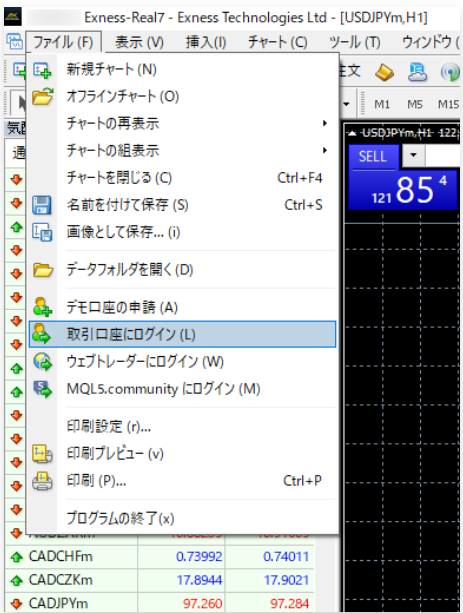
Task: Click CADJPYm ask price 97.284
Action: pos(289,603)
